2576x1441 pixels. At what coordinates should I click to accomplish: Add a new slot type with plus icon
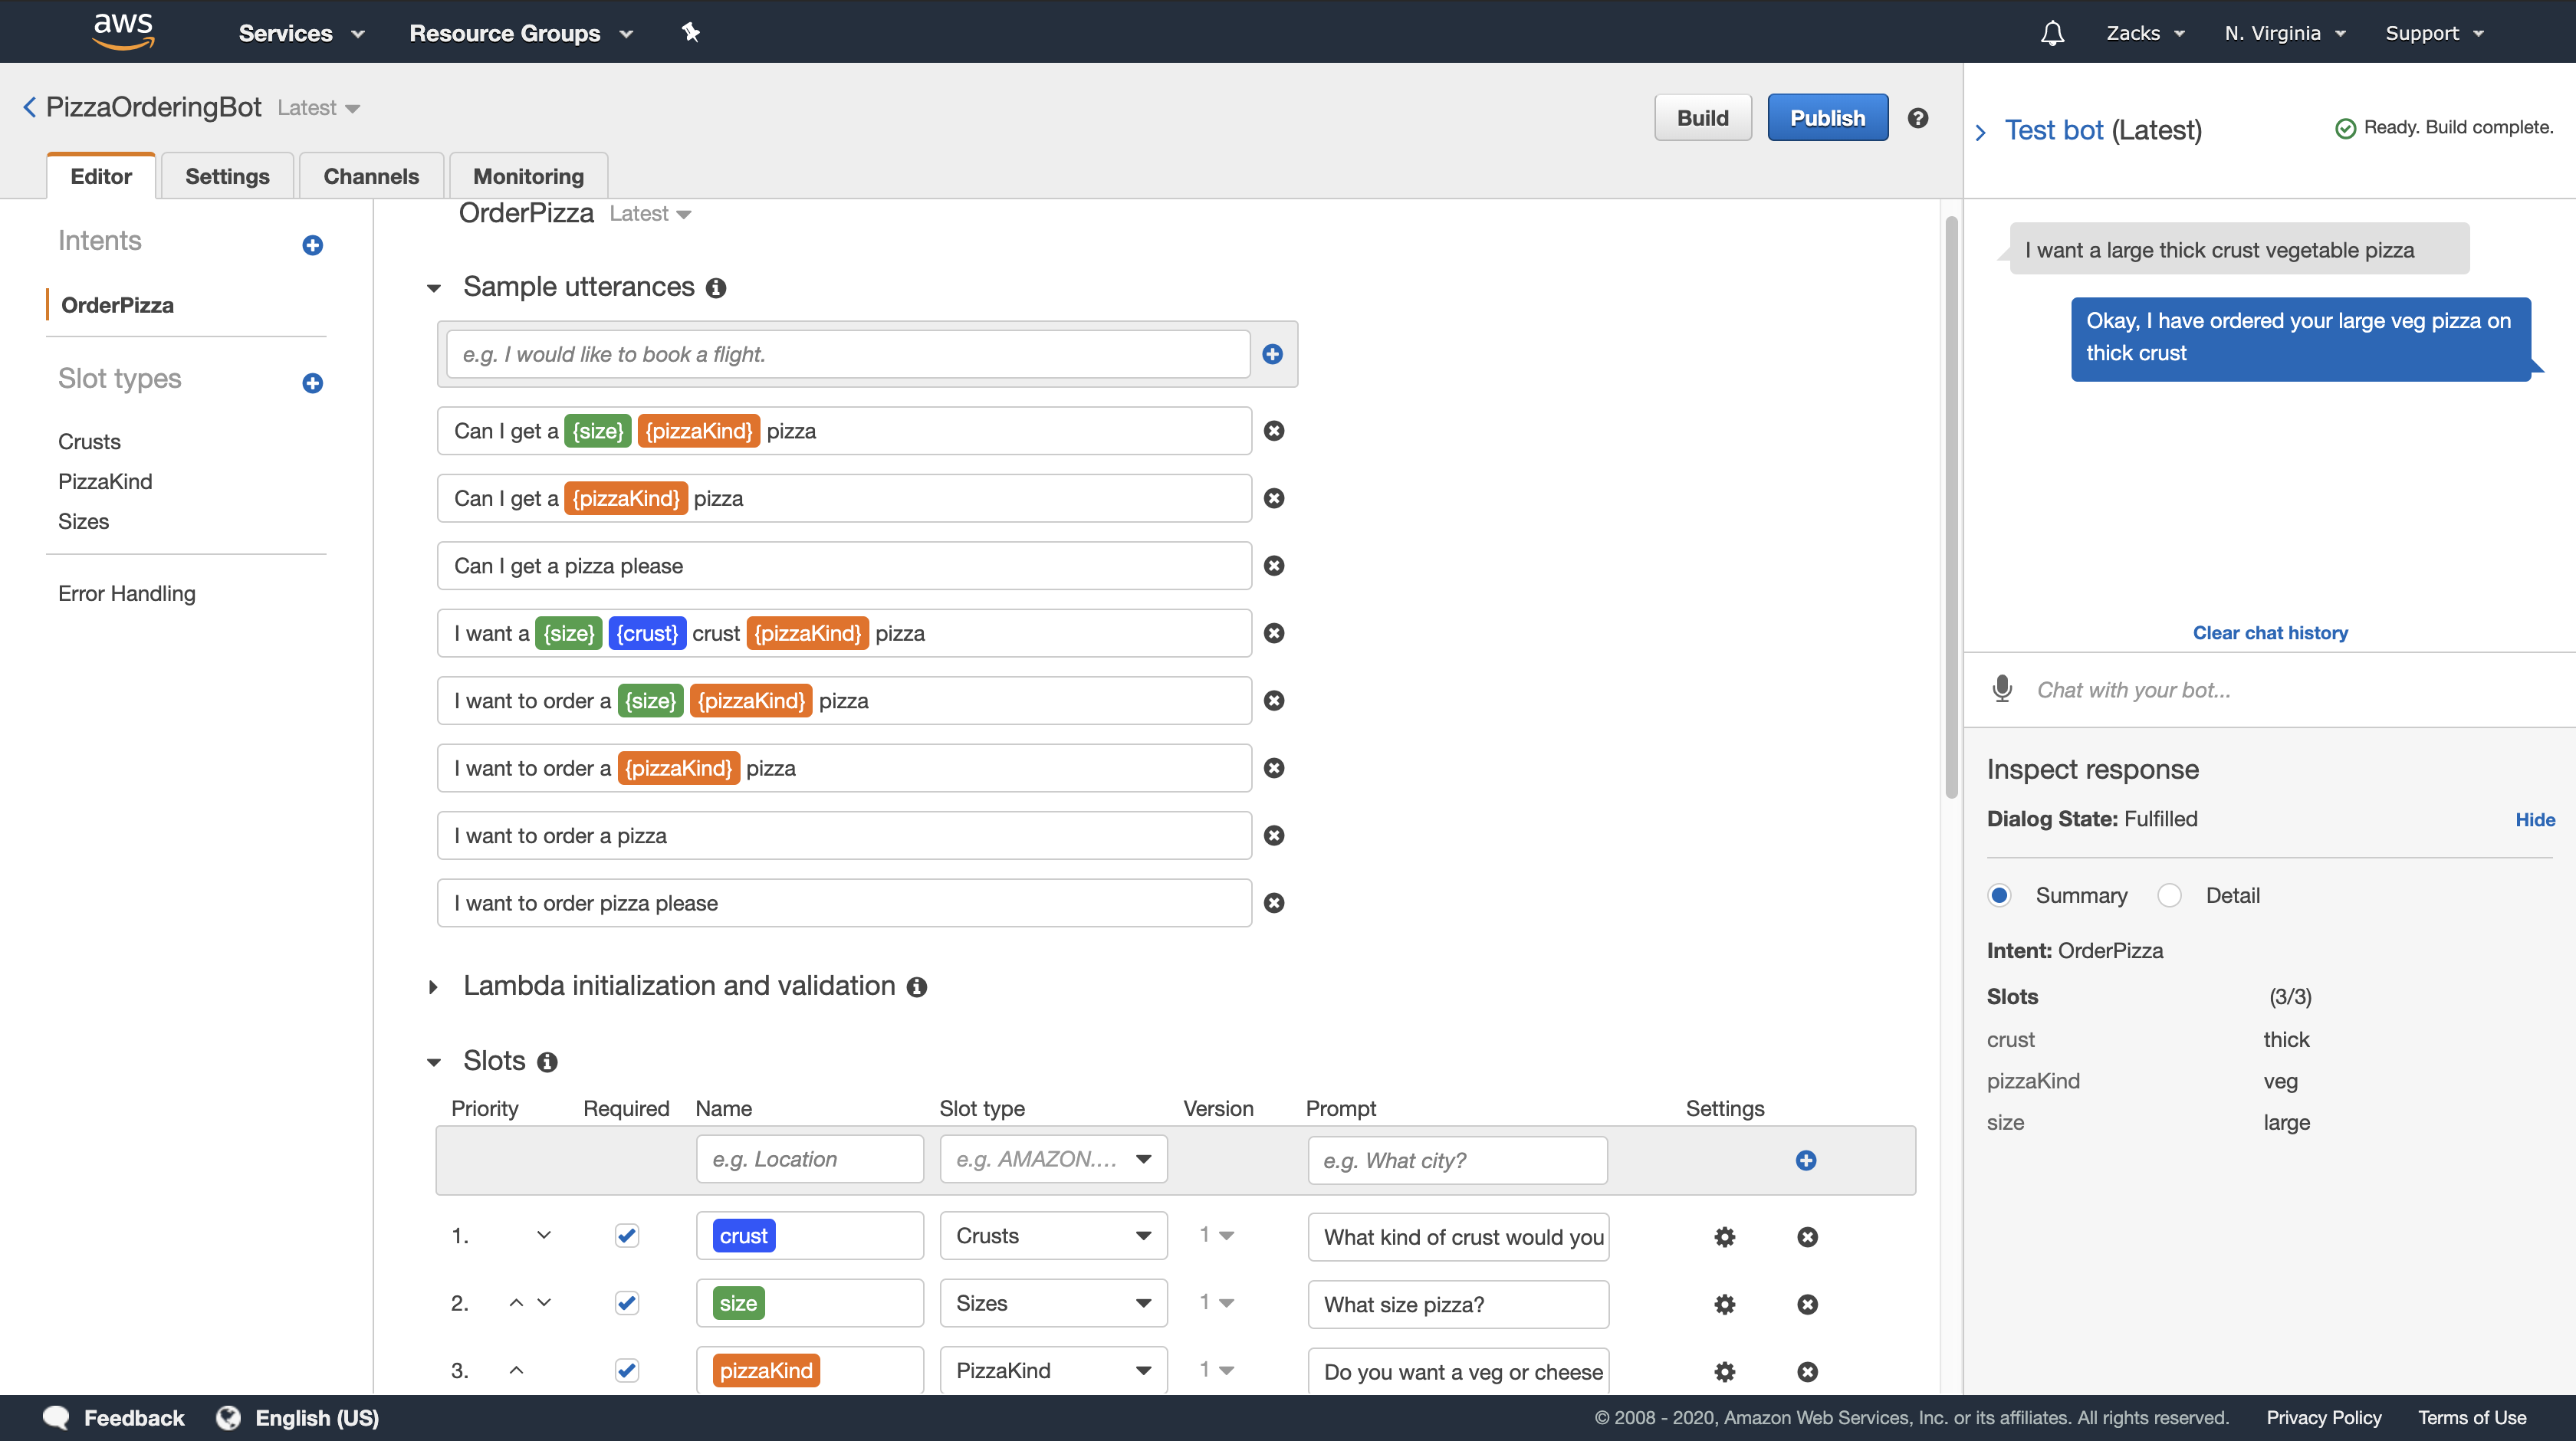click(x=312, y=383)
